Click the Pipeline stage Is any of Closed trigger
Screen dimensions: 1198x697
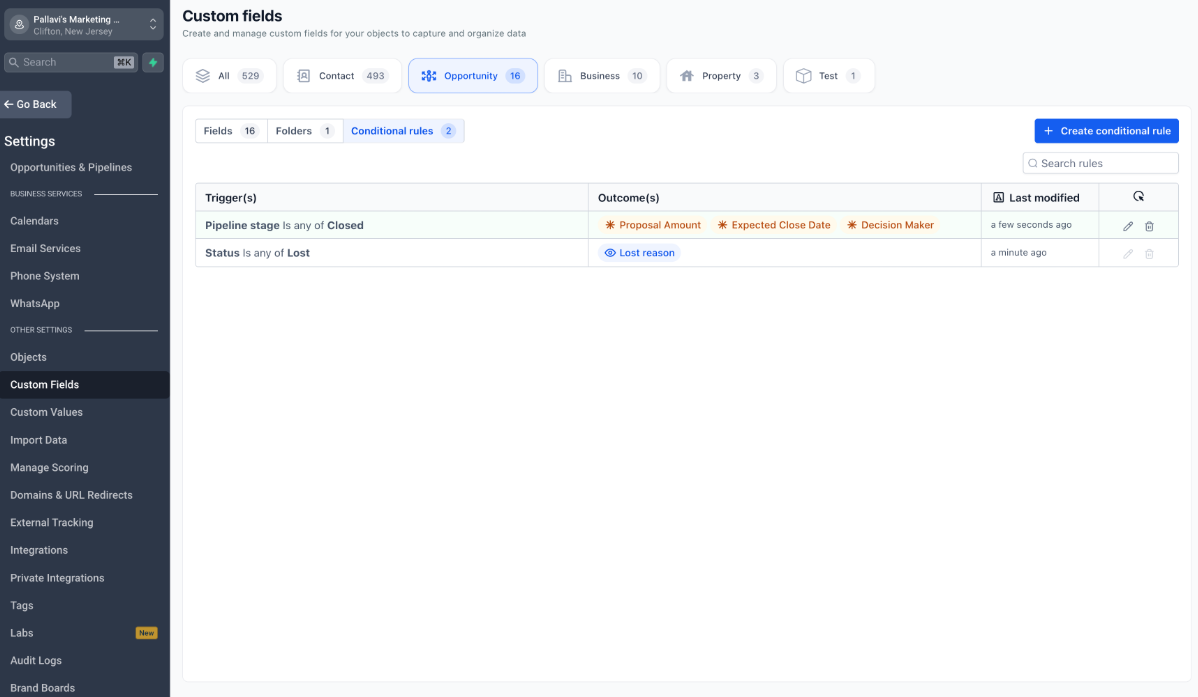click(x=284, y=225)
